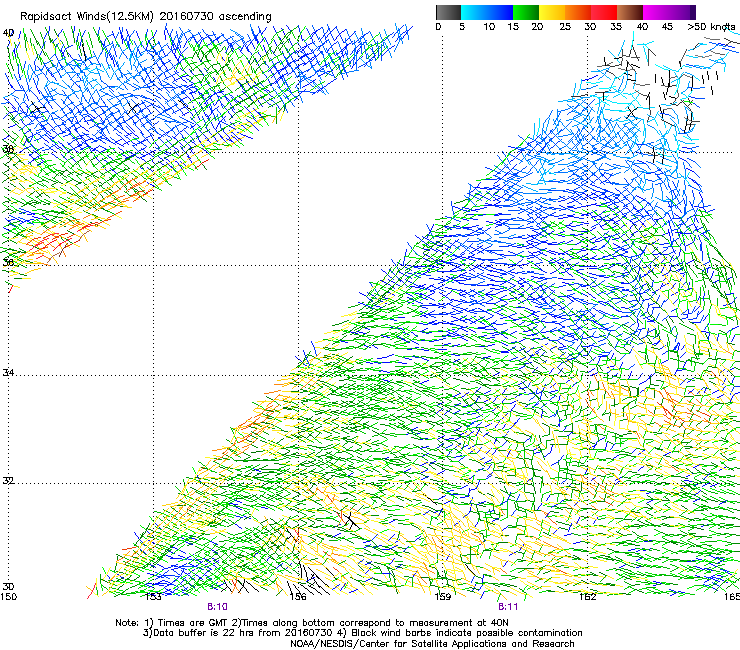This screenshot has width=740, height=650.
Task: Click the longitude label '156'
Action: [x=298, y=597]
